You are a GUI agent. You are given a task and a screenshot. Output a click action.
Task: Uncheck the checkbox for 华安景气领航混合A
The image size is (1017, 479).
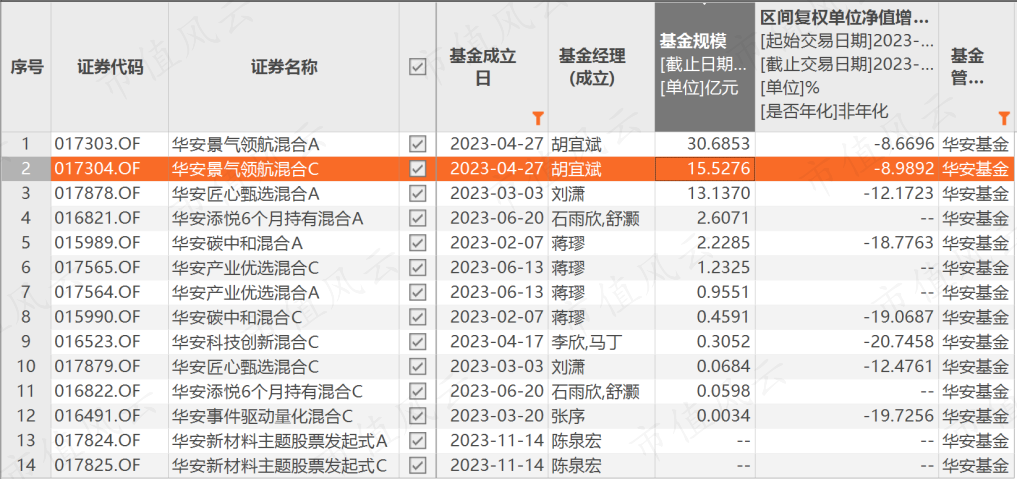click(x=418, y=144)
